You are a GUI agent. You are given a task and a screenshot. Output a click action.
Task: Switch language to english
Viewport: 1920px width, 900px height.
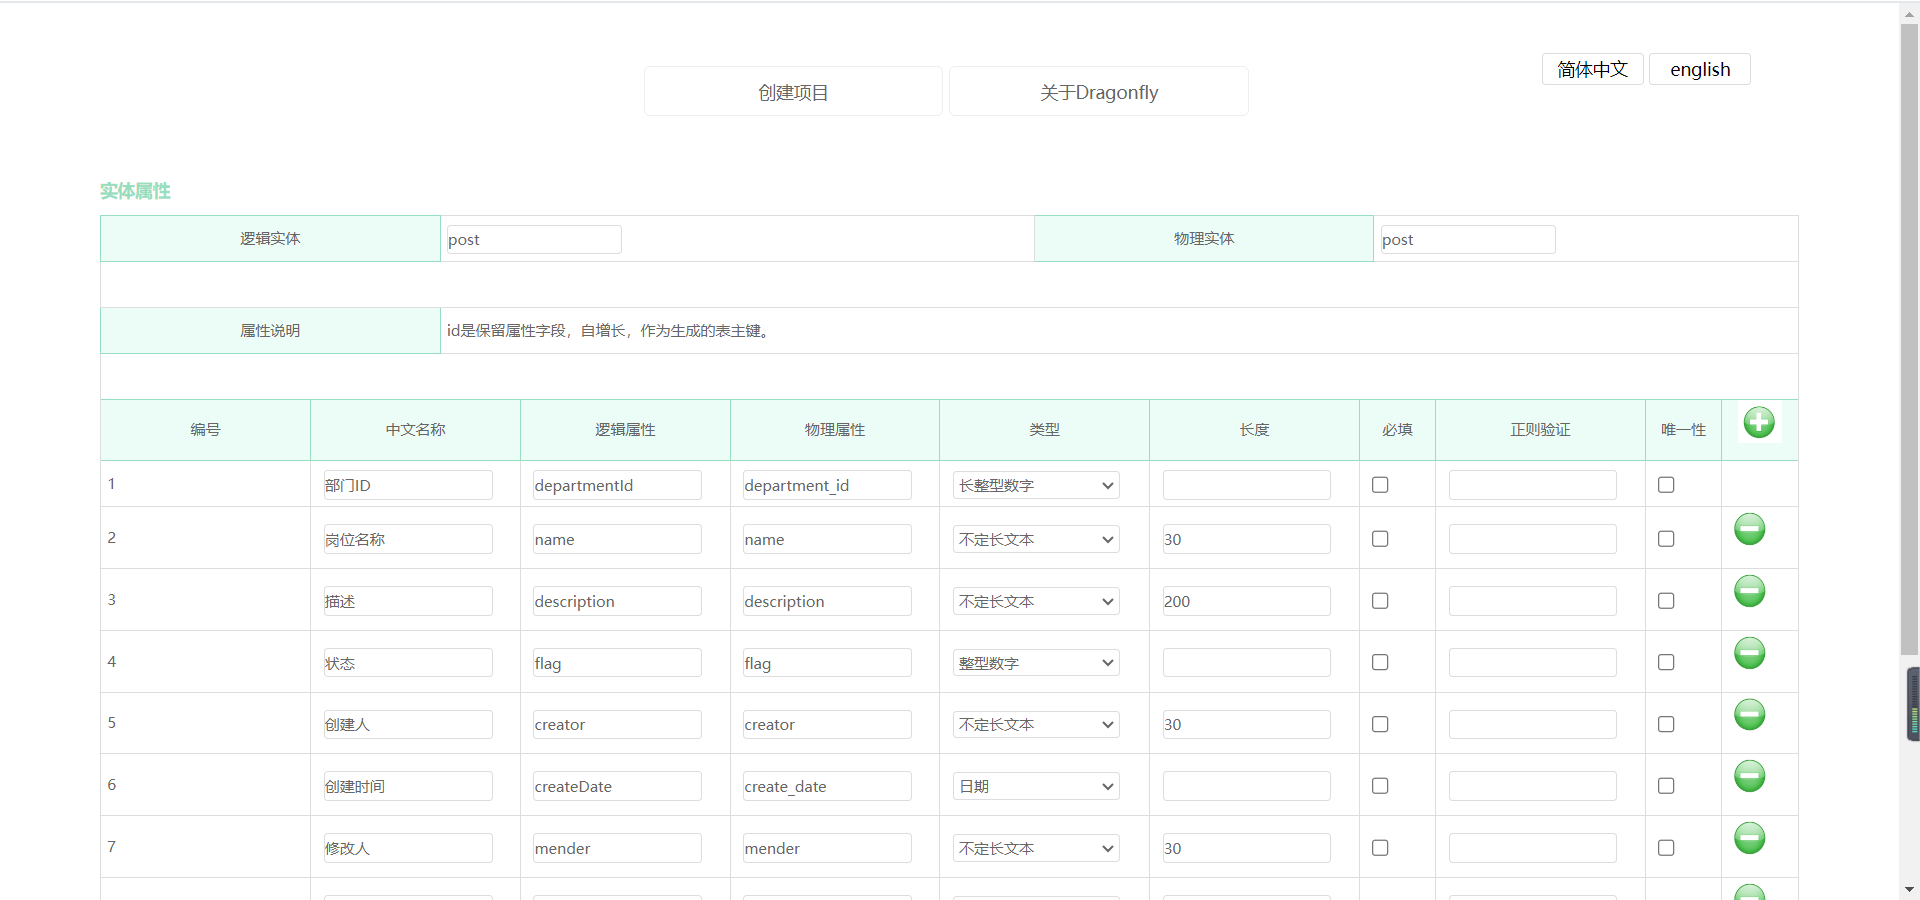[1700, 69]
